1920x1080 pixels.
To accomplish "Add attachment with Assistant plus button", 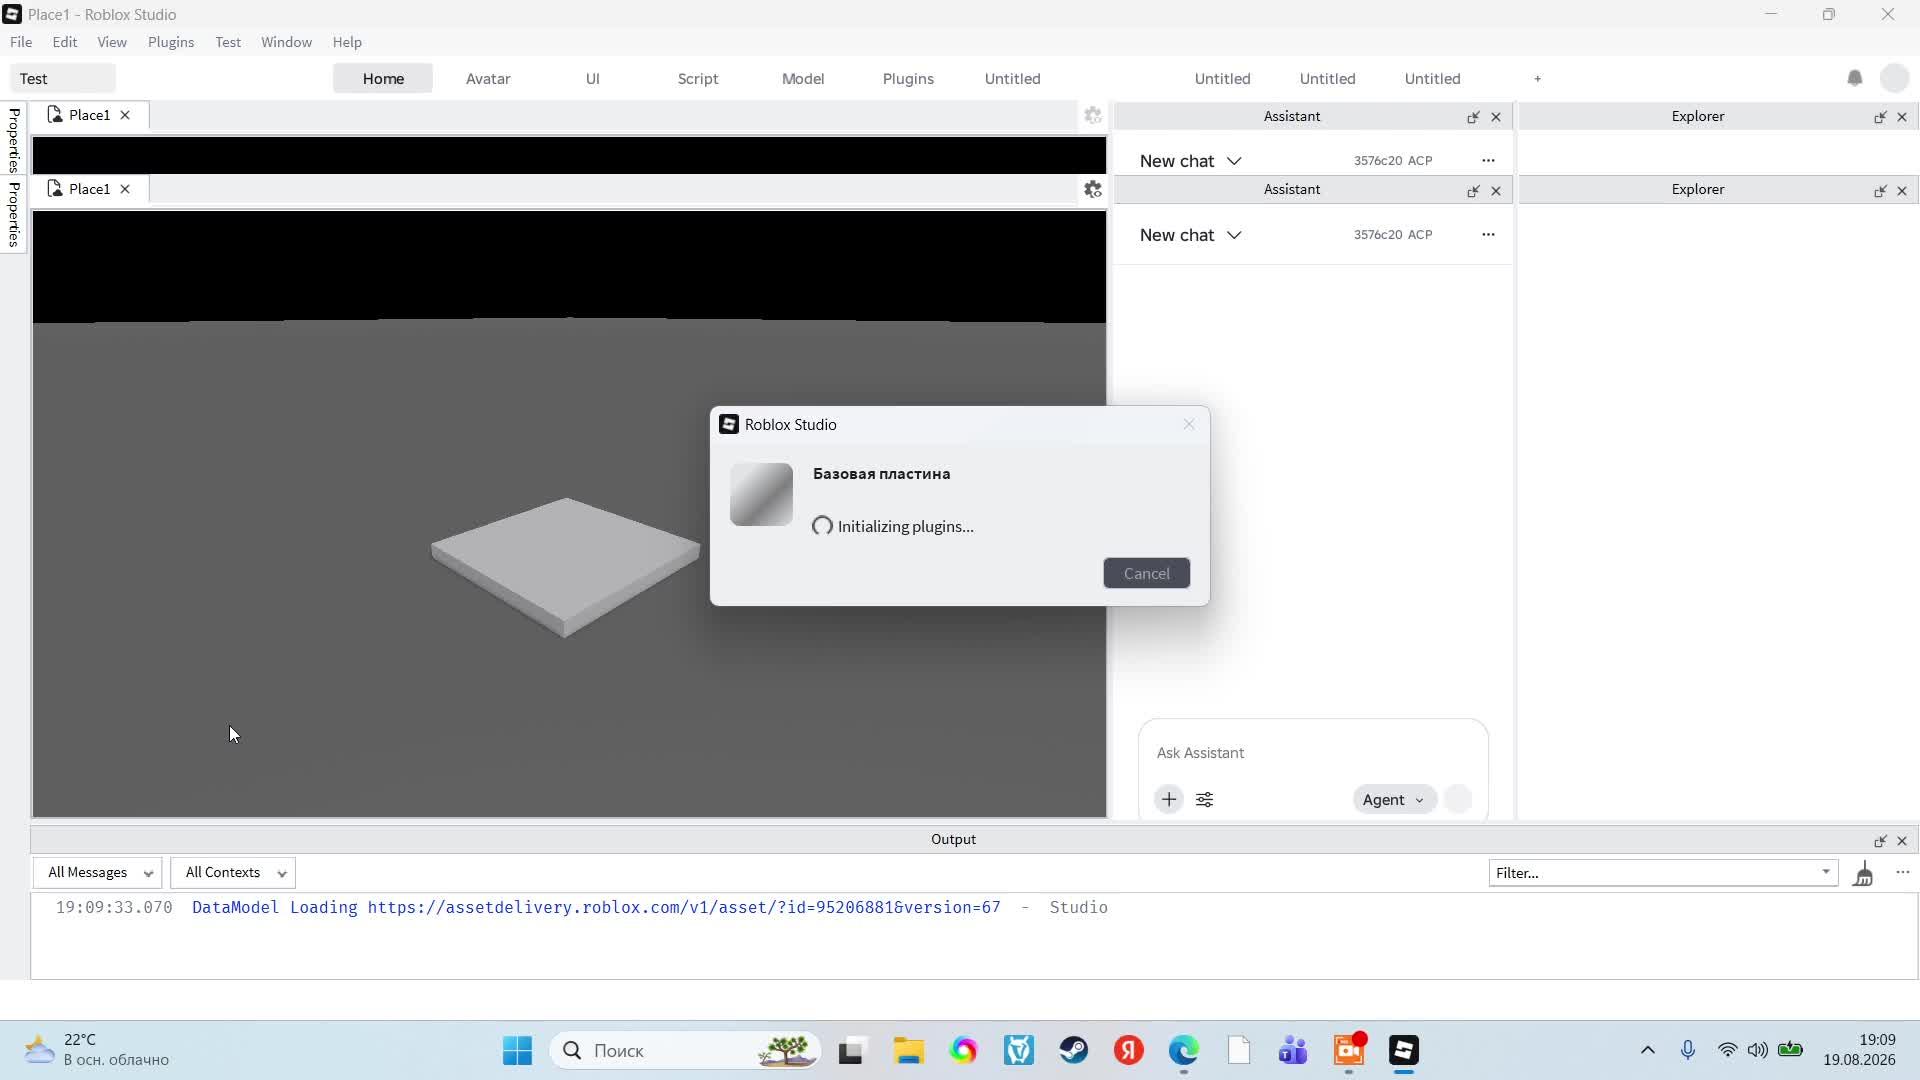I will click(1168, 799).
